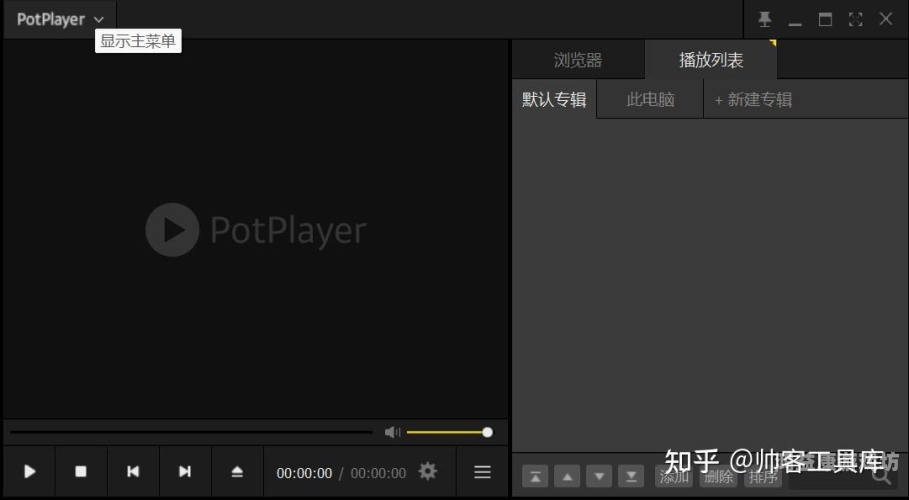Move the playlist item to the top
Screen dimensions: 909x500
click(x=535, y=477)
